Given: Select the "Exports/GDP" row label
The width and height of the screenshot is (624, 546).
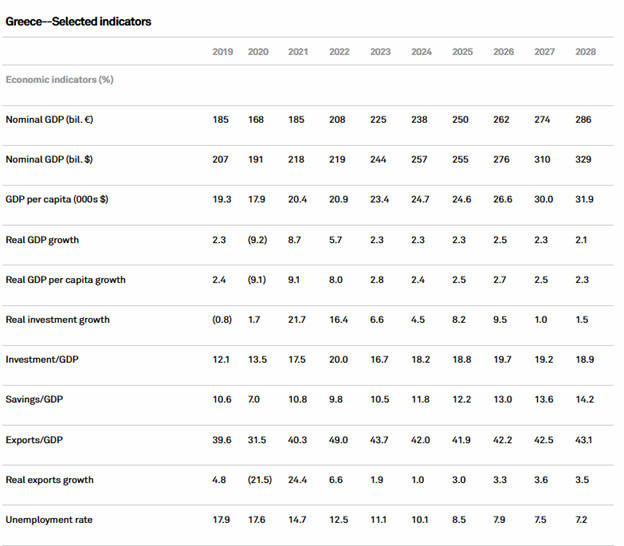Looking at the screenshot, I should click(x=37, y=440).
